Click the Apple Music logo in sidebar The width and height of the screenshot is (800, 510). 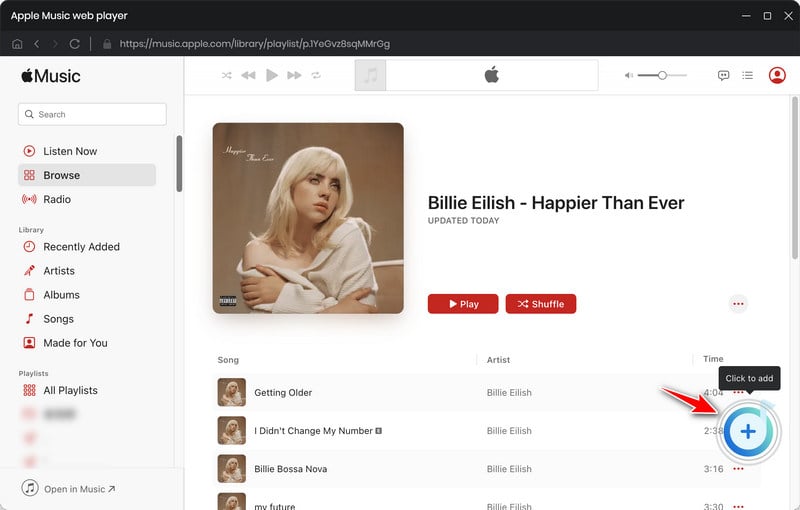point(51,76)
